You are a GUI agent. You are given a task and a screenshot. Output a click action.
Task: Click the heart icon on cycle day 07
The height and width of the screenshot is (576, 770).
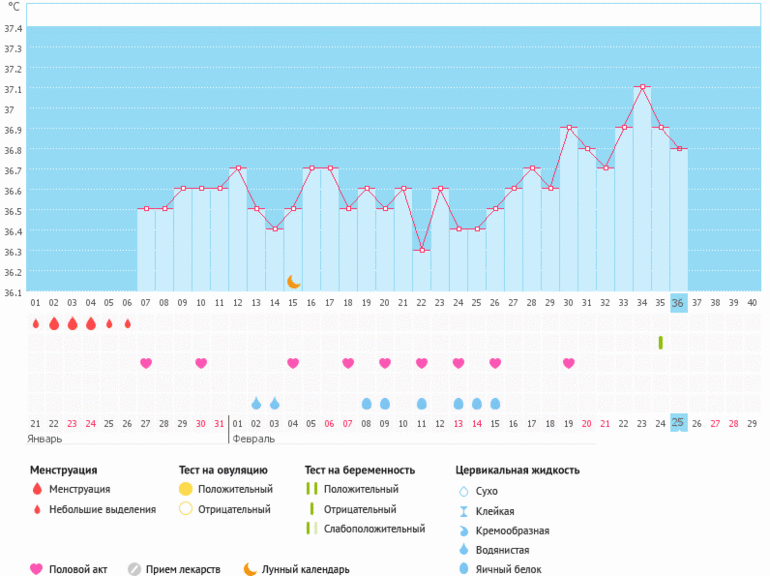146,363
